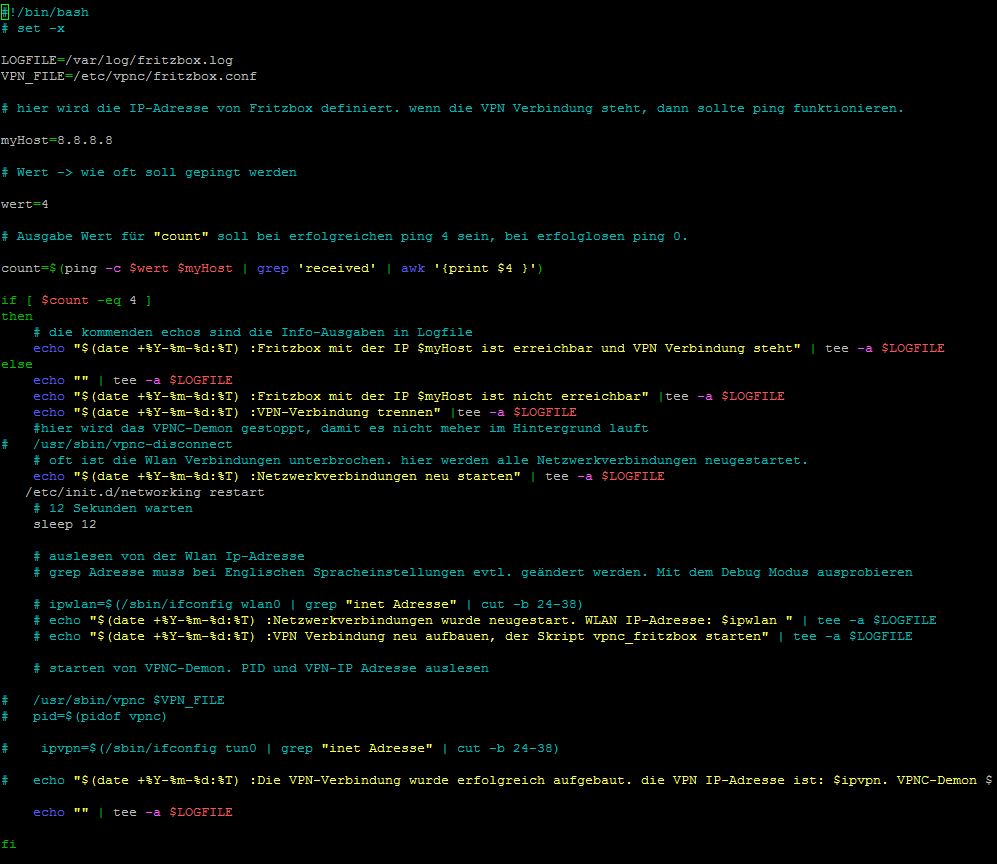
Task: Click '$LOGFILE' at end of the 'steht' echo line
Action: point(912,348)
